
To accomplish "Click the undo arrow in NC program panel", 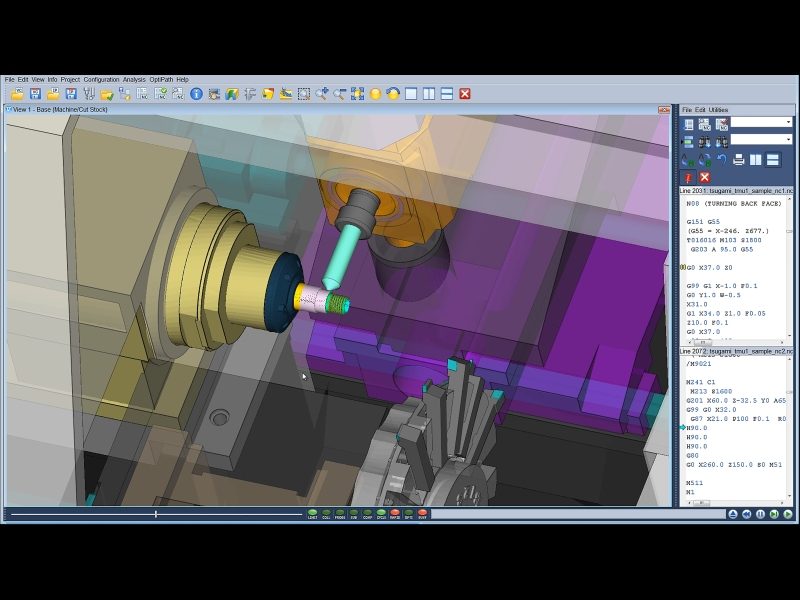I will click(721, 160).
